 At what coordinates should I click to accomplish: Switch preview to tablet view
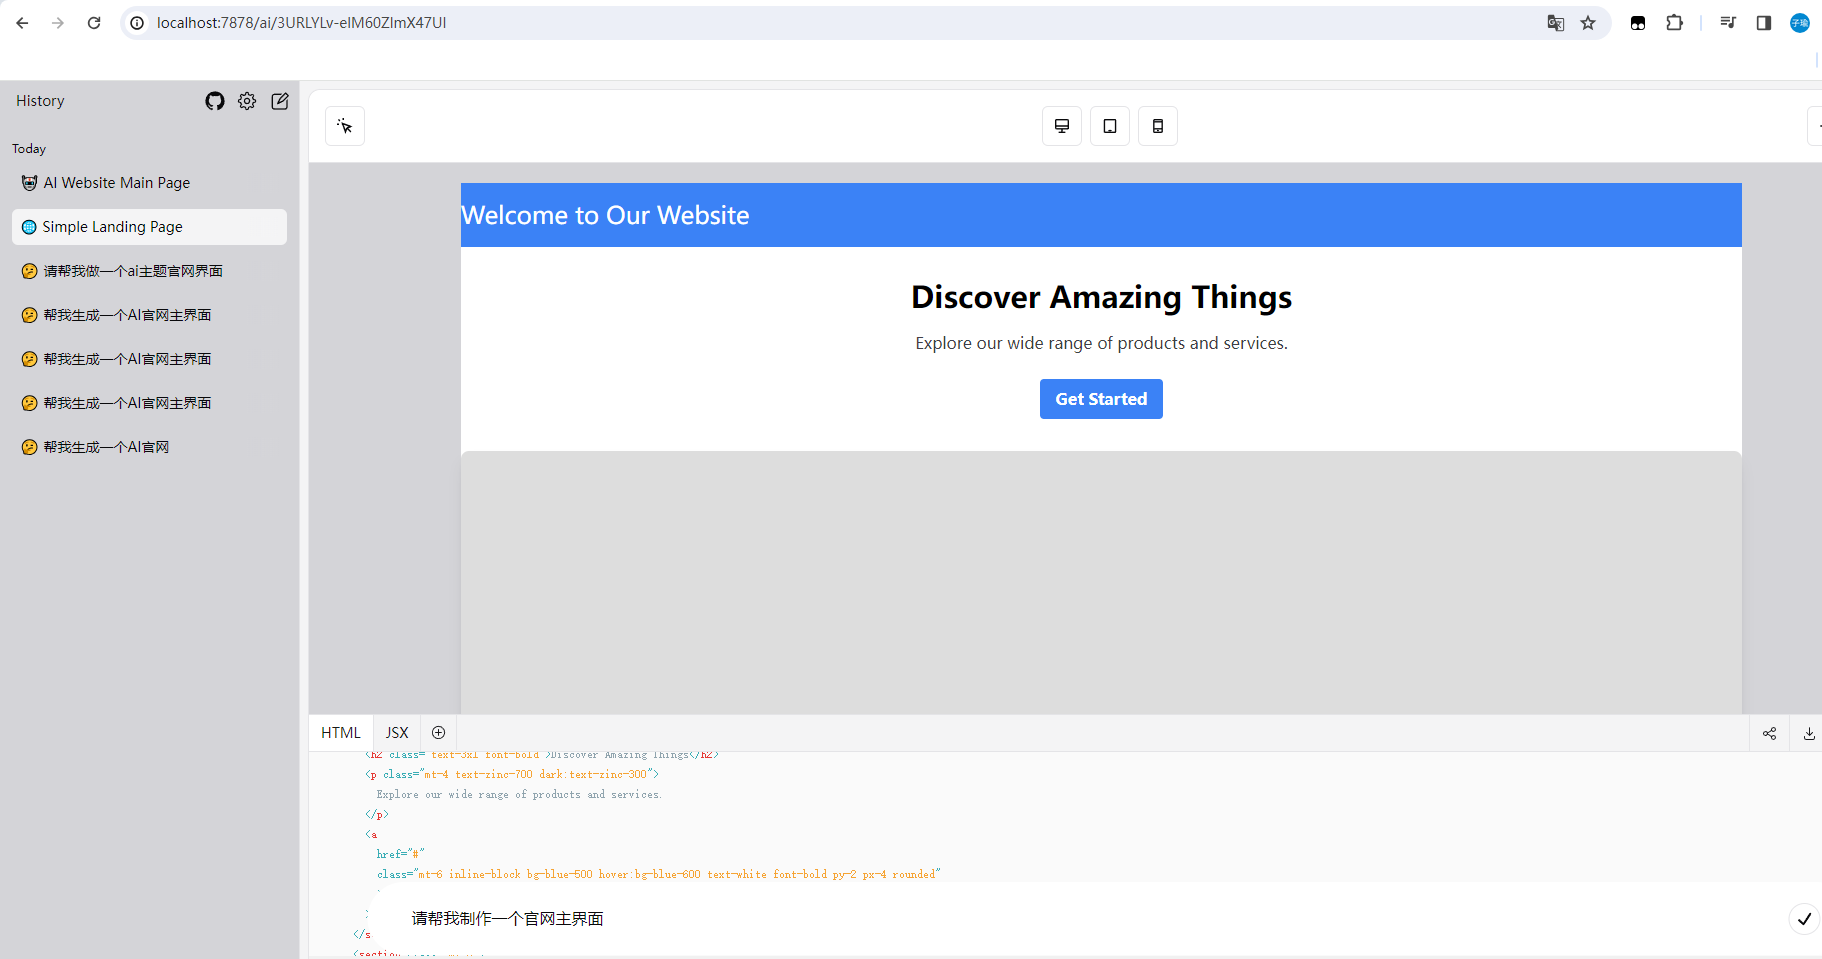(x=1110, y=126)
